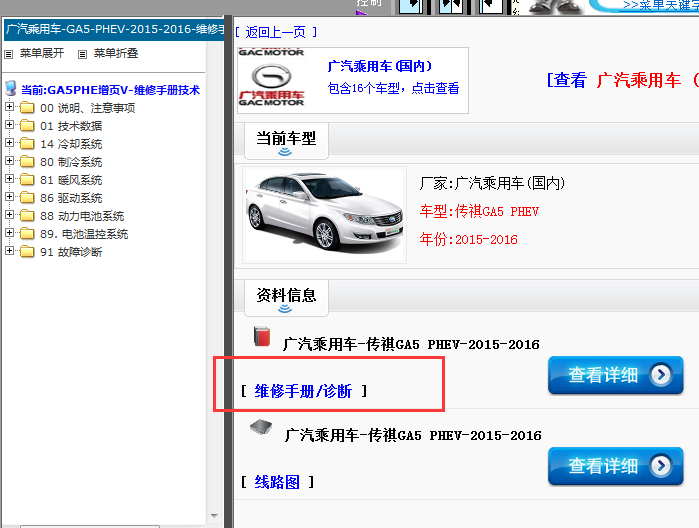
Task: Select tree item 14 冷却系统
Action: click(x=71, y=144)
